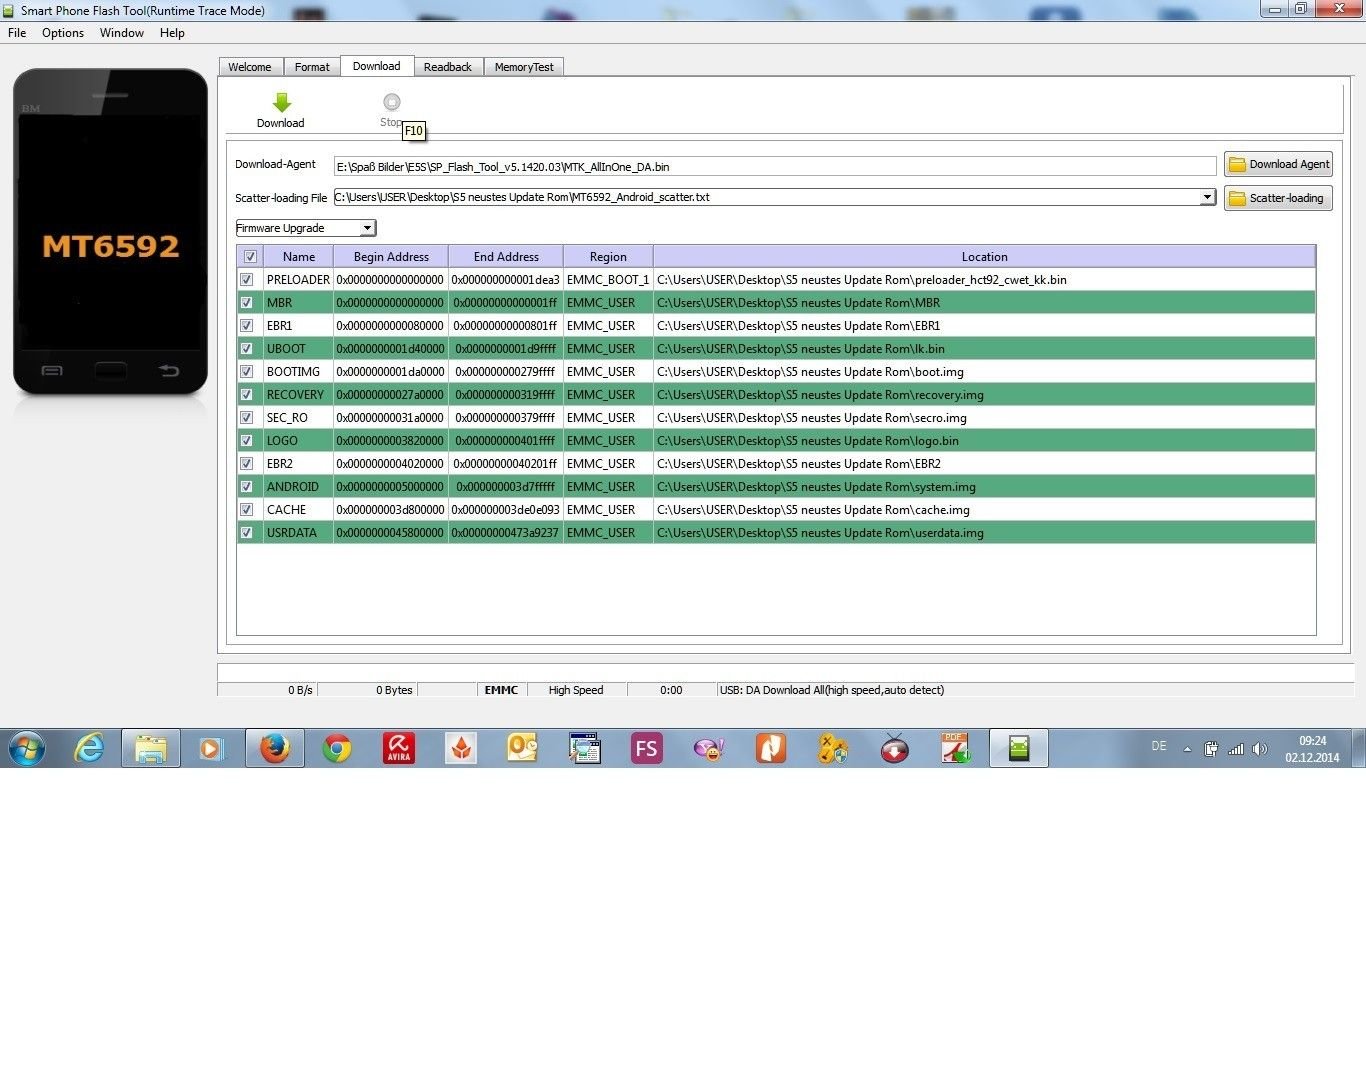Viewport: 1366px width, 1066px height.
Task: Click the lk.bin location path
Action: [x=801, y=349]
